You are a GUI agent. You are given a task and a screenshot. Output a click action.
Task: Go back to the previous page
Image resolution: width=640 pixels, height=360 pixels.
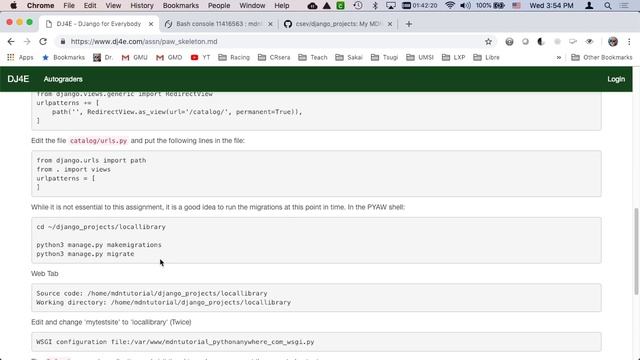11,42
